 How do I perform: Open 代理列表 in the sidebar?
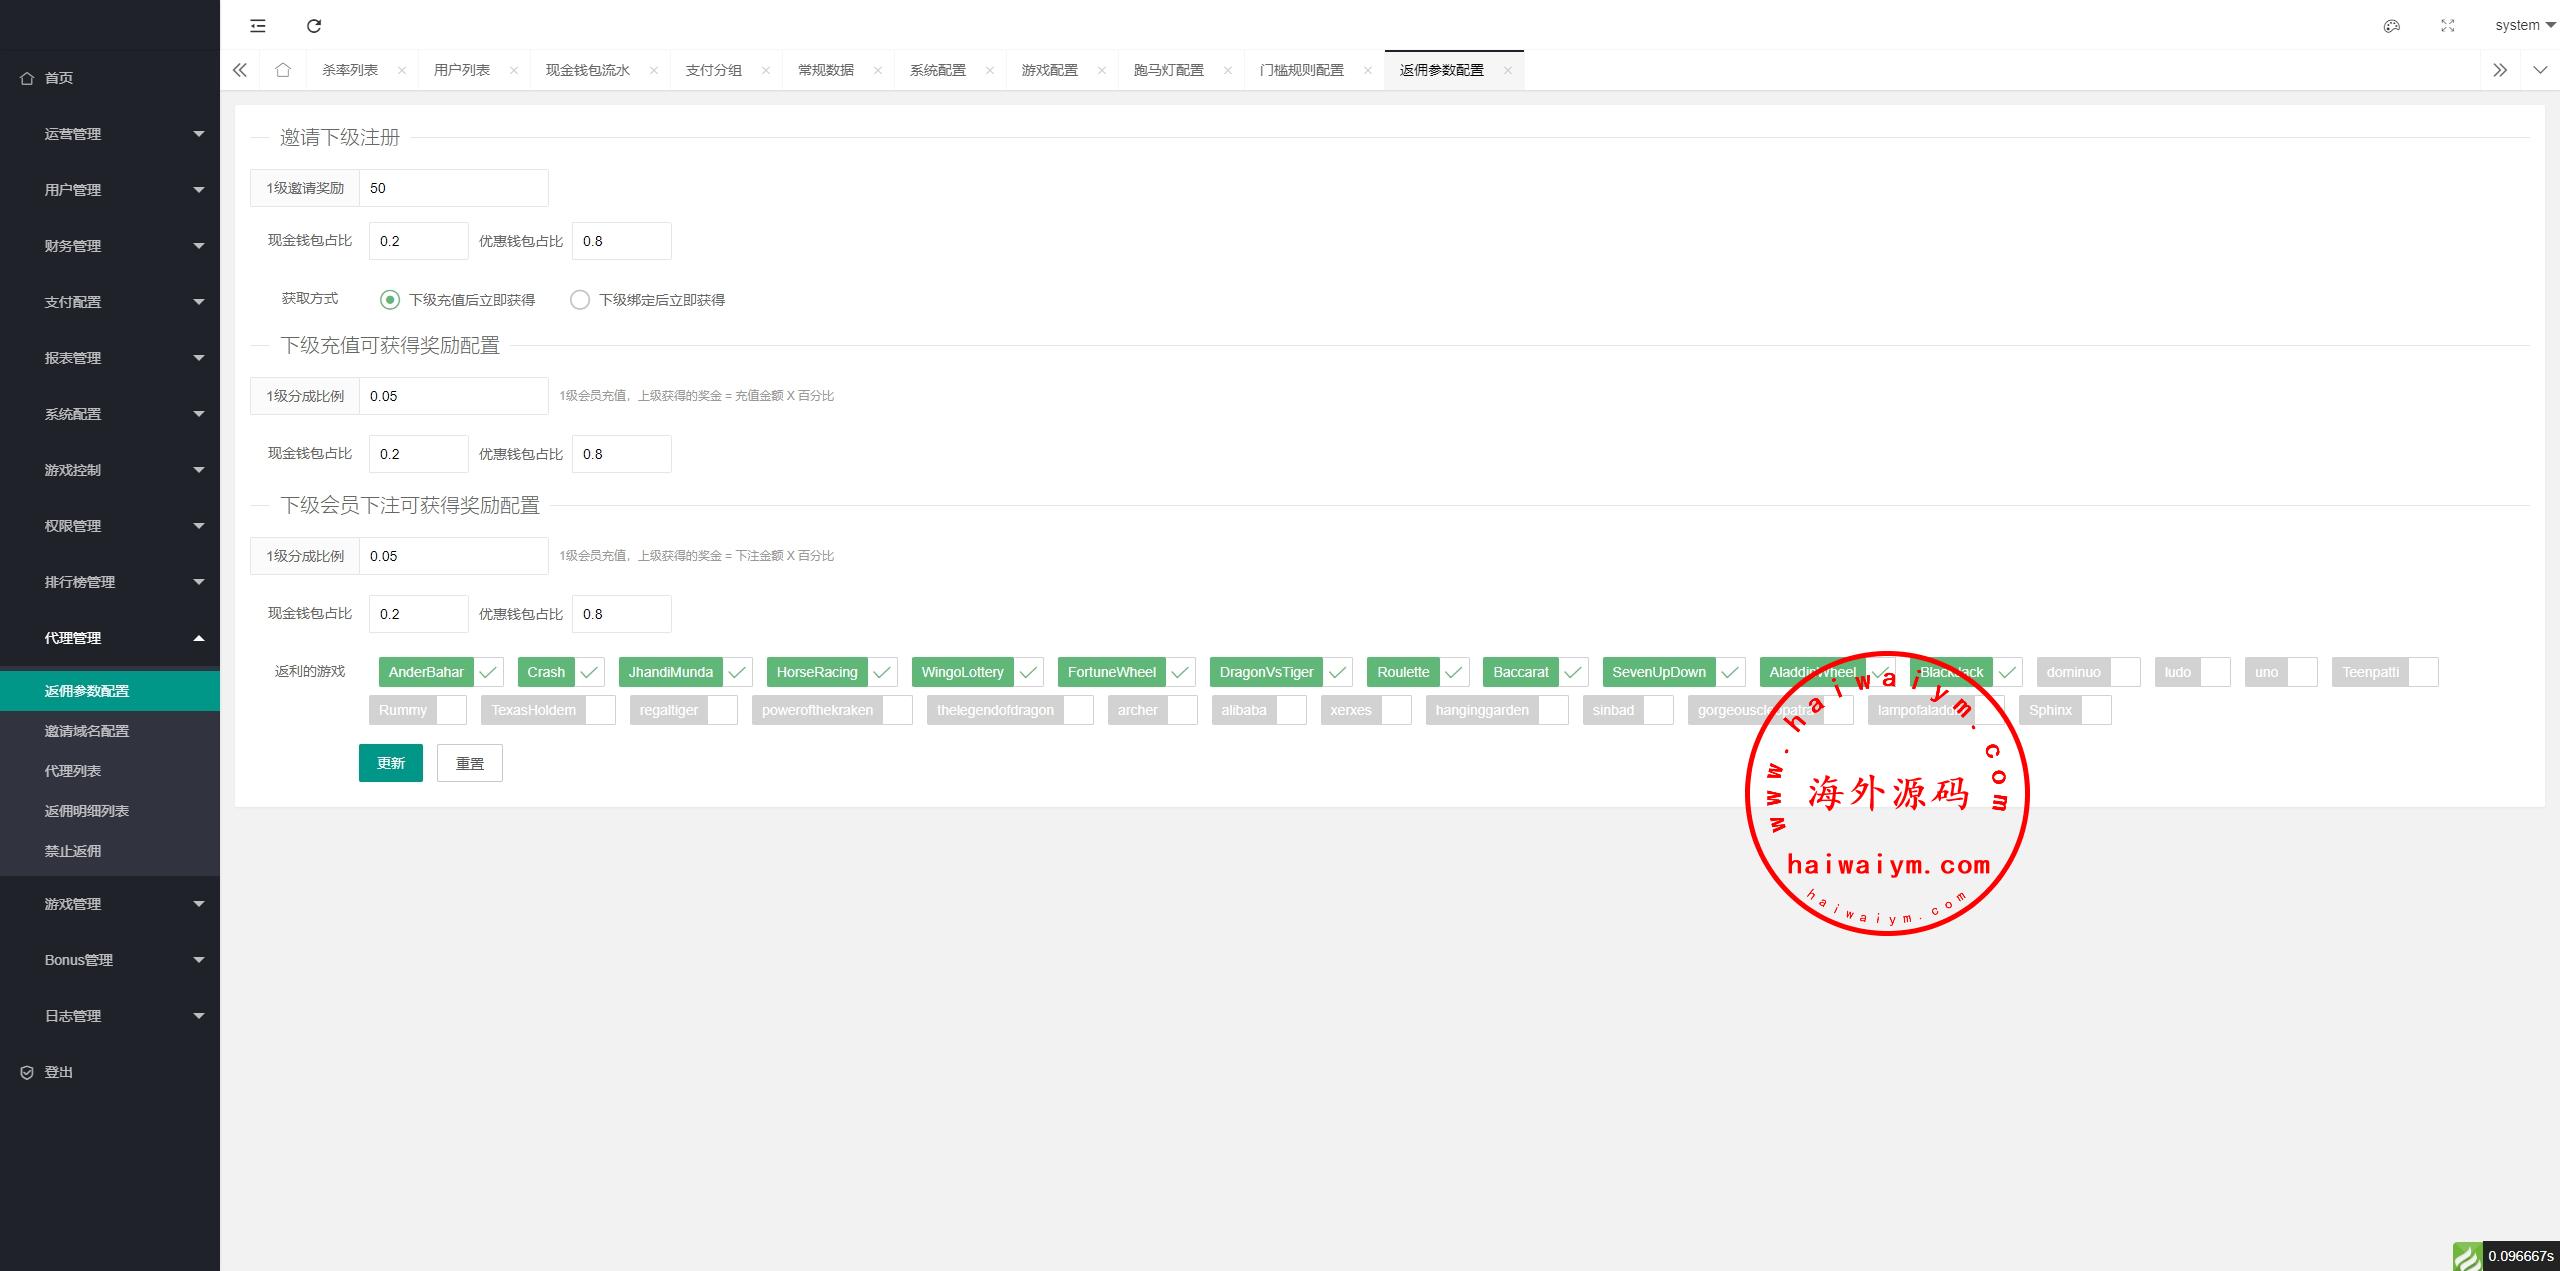click(x=73, y=771)
